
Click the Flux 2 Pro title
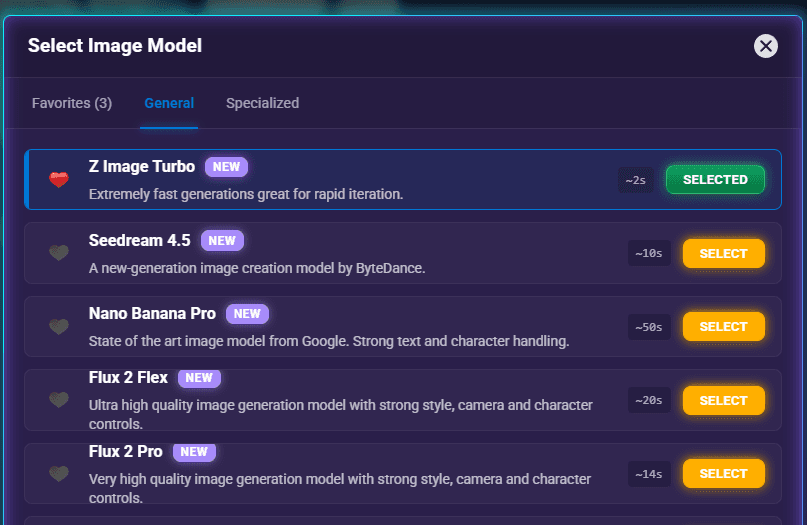coord(126,451)
